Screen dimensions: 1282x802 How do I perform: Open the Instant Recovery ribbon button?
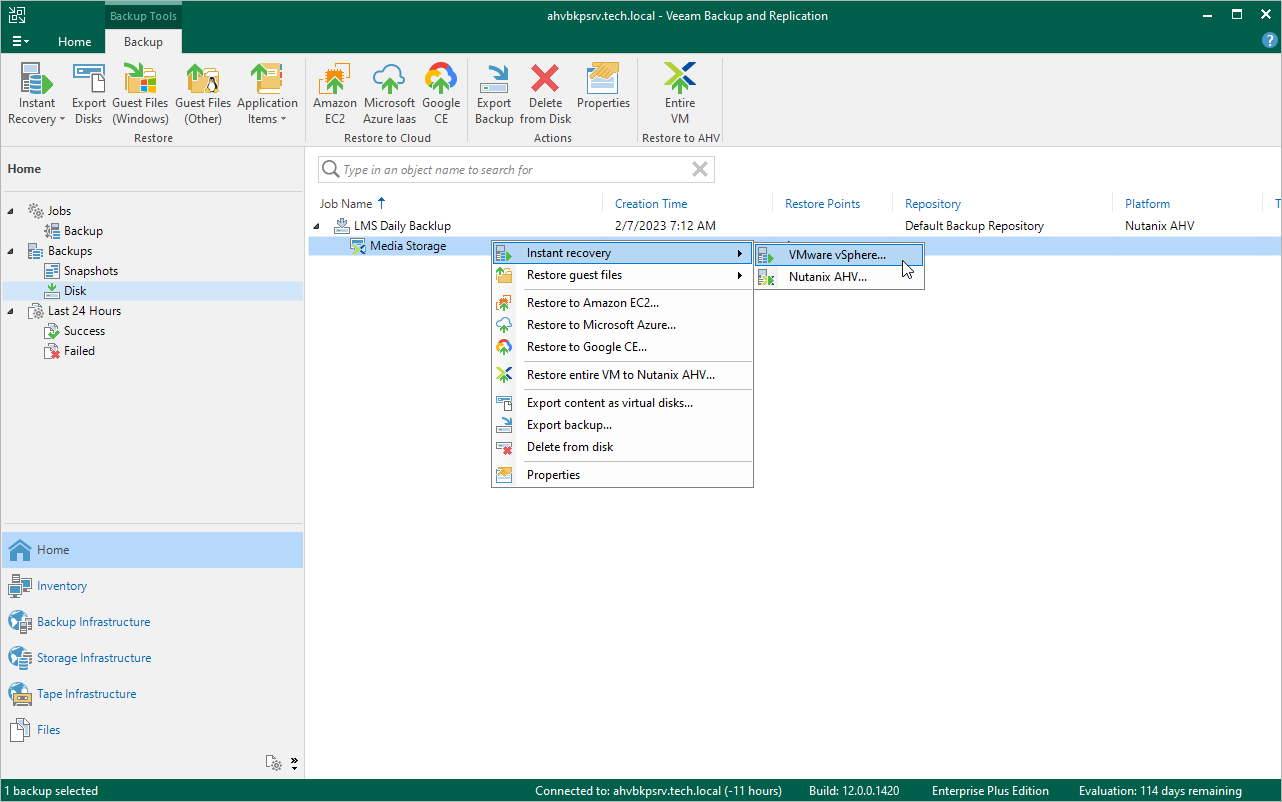click(x=37, y=94)
